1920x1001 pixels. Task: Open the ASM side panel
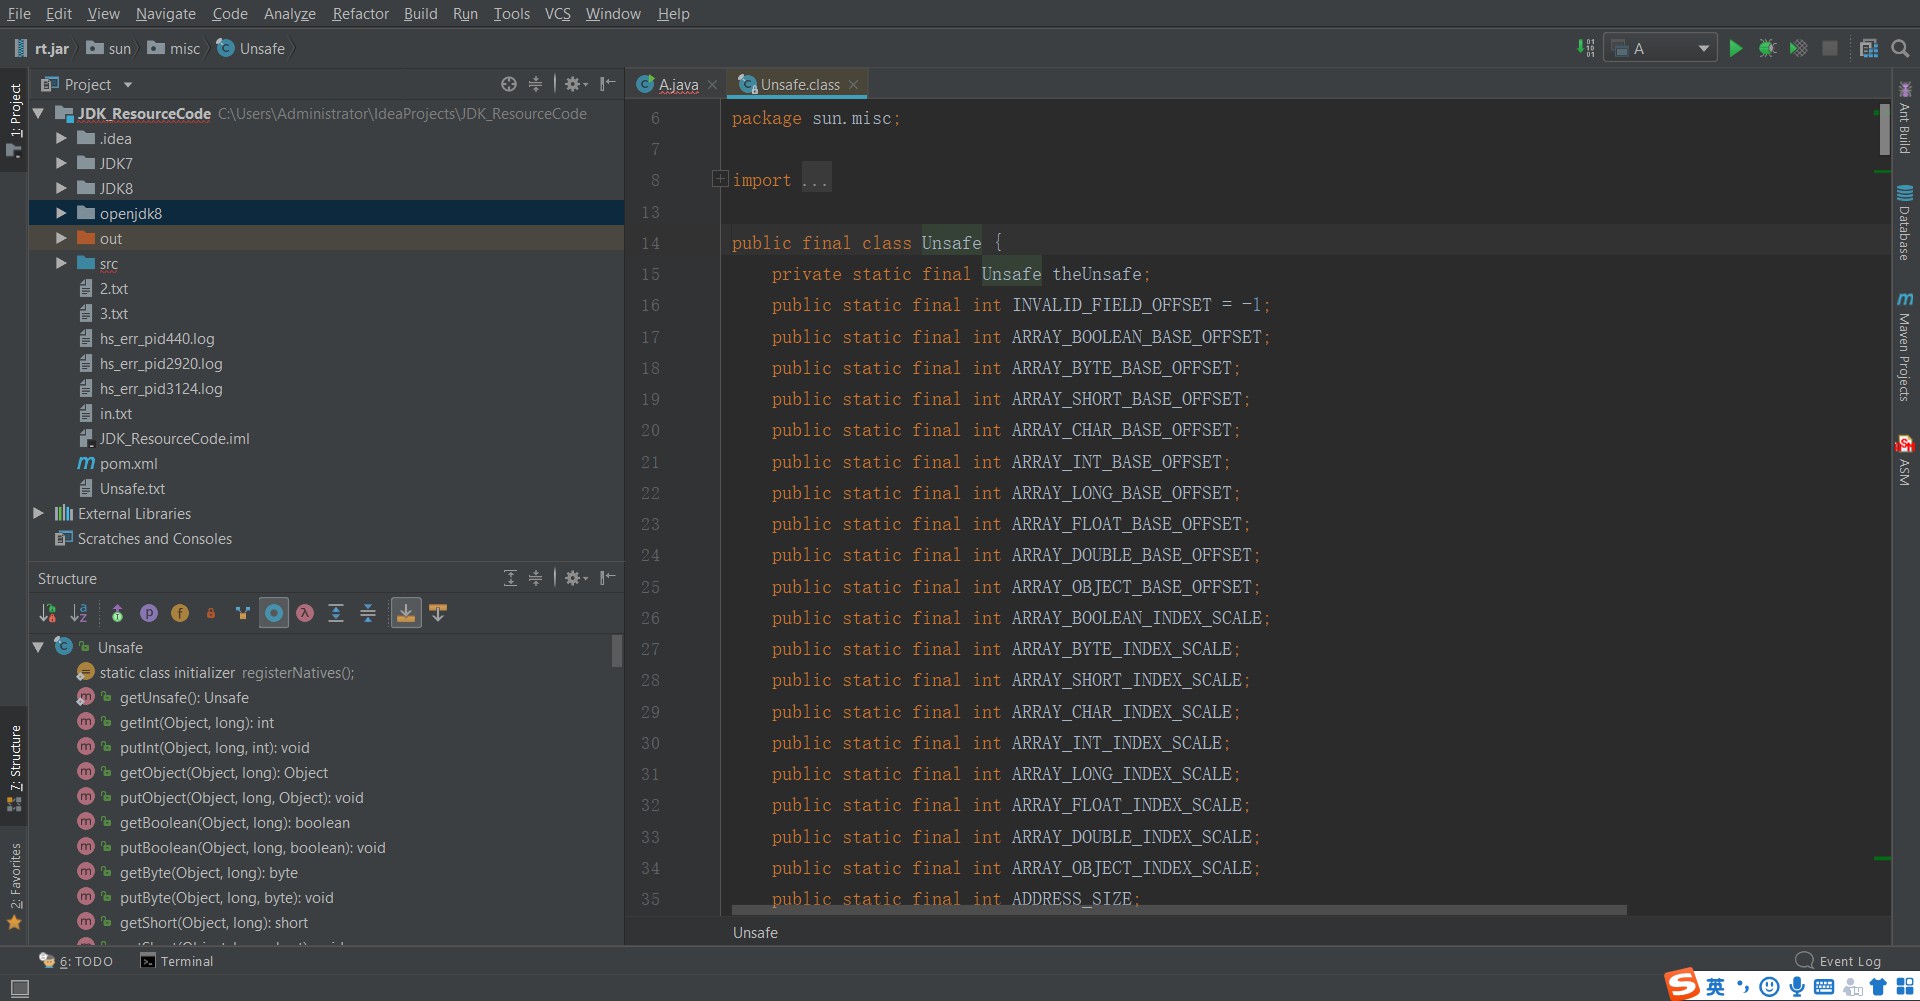coord(1905,461)
